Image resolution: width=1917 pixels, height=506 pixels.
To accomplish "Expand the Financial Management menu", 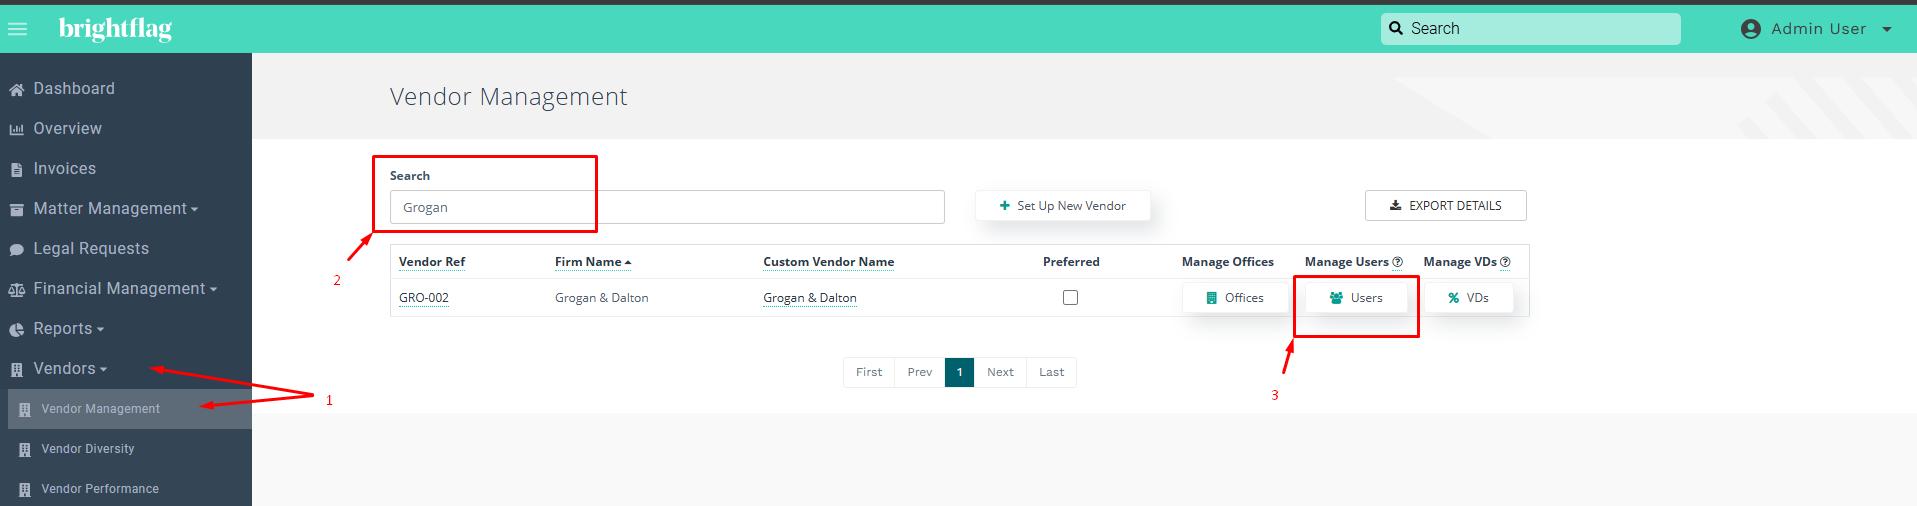I will (126, 289).
